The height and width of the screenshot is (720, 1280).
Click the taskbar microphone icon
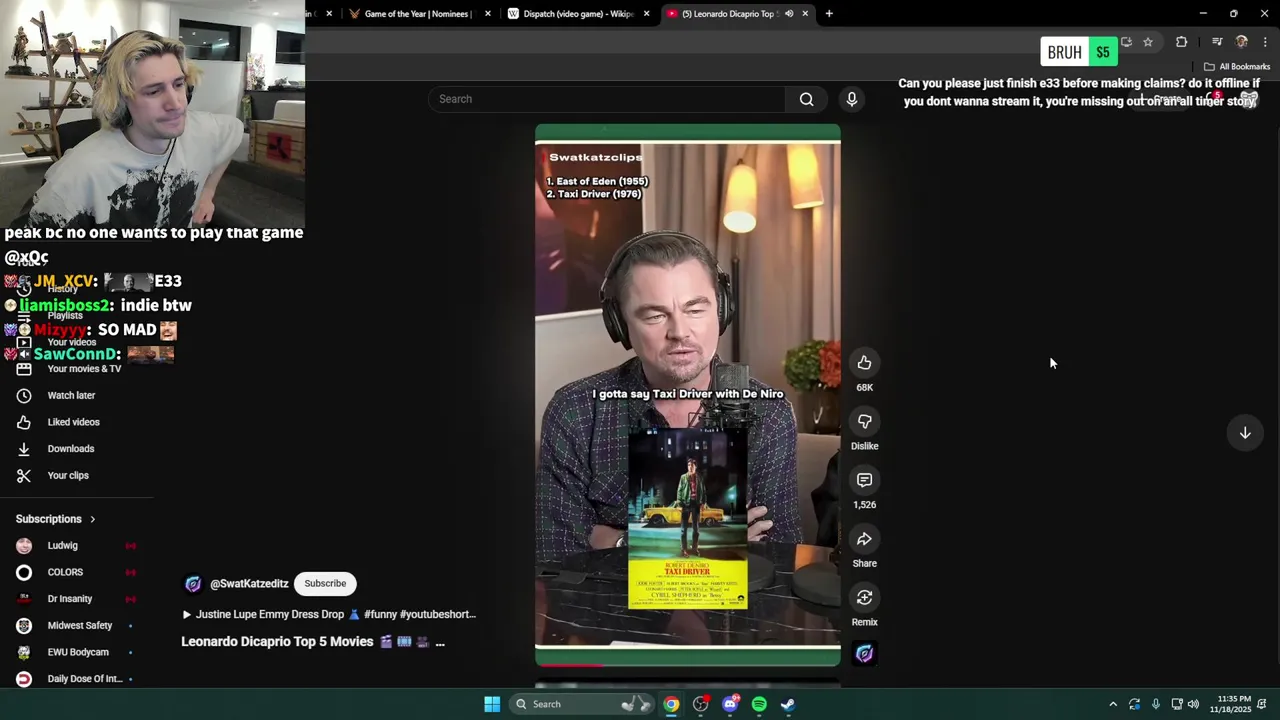click(1156, 704)
